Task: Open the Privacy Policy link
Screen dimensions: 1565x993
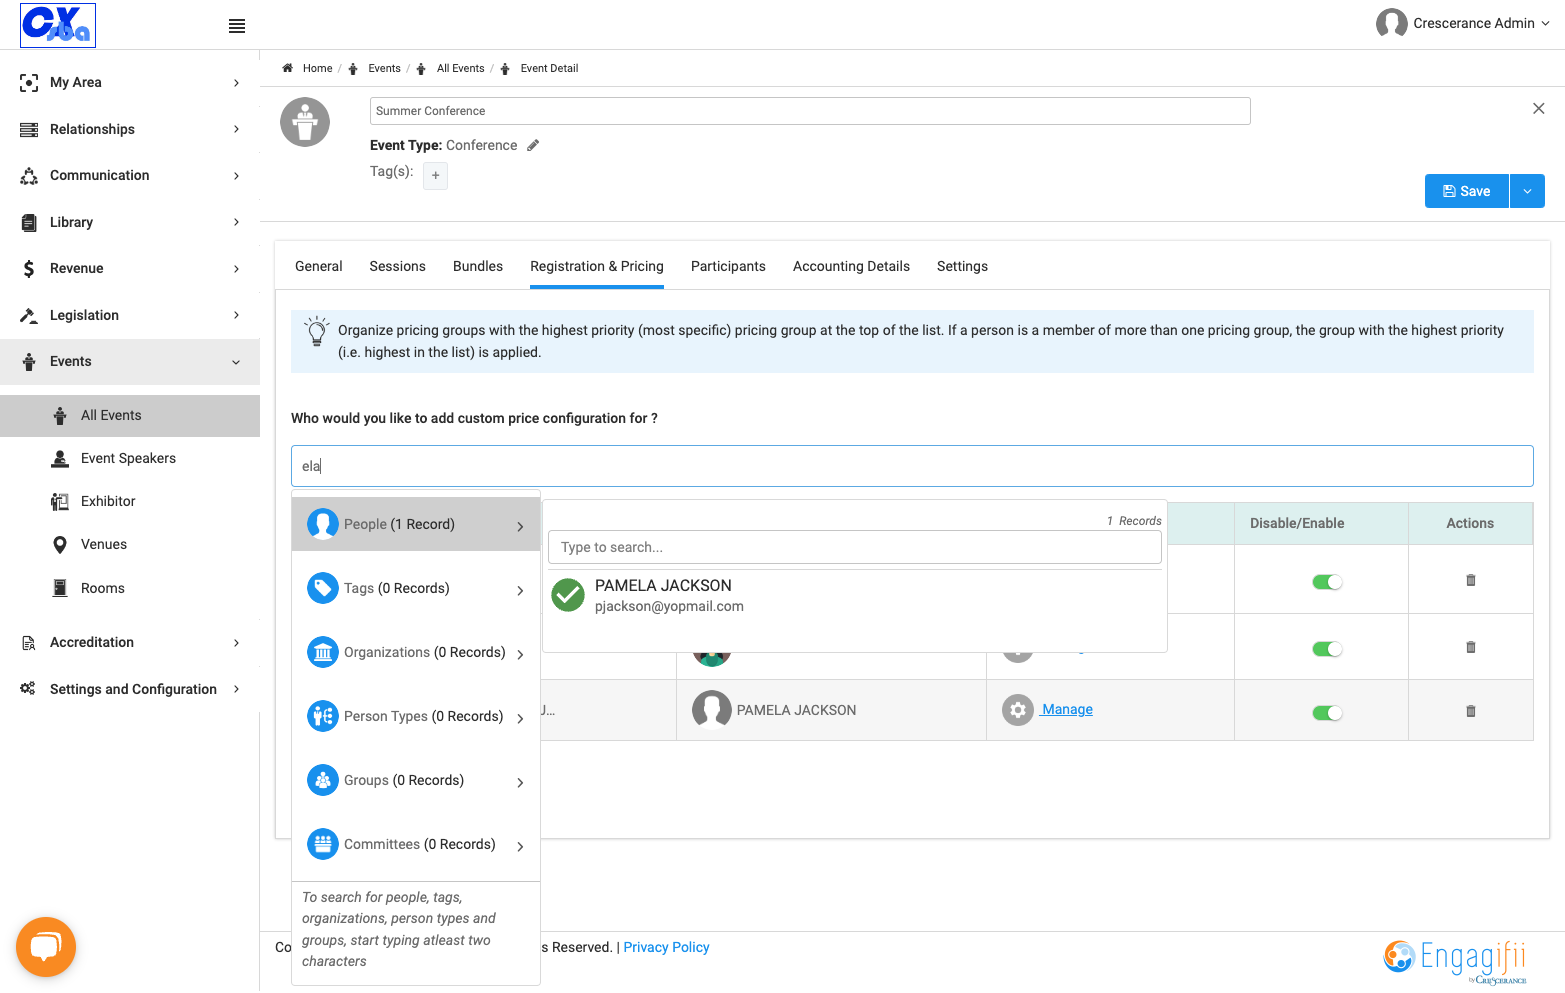Action: click(666, 947)
